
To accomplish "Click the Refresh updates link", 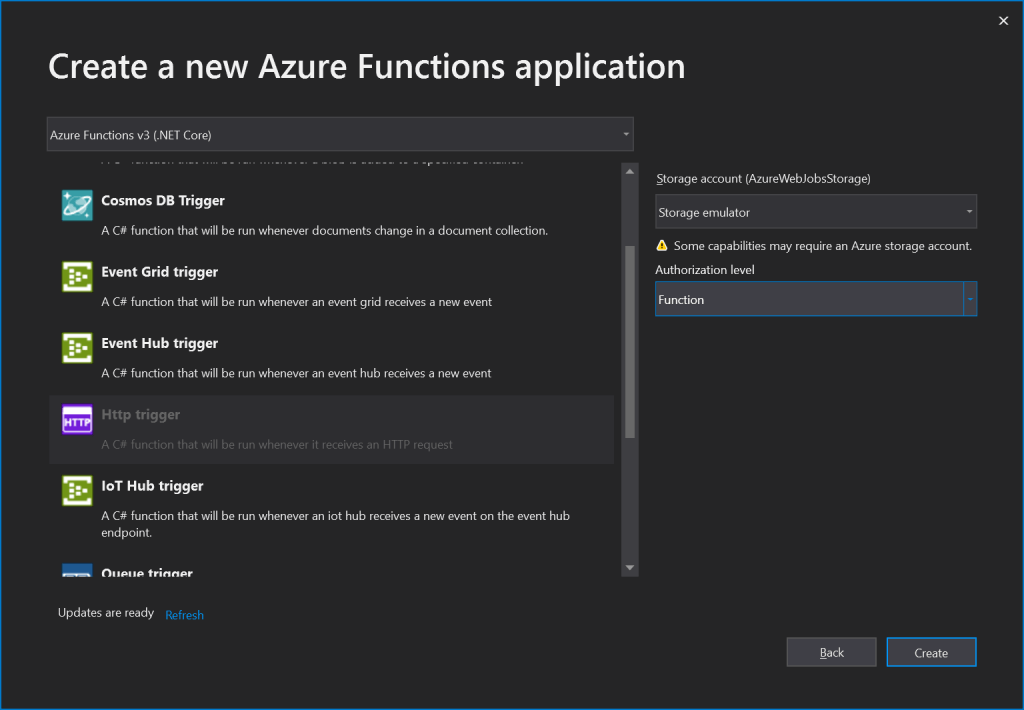I will [x=184, y=615].
